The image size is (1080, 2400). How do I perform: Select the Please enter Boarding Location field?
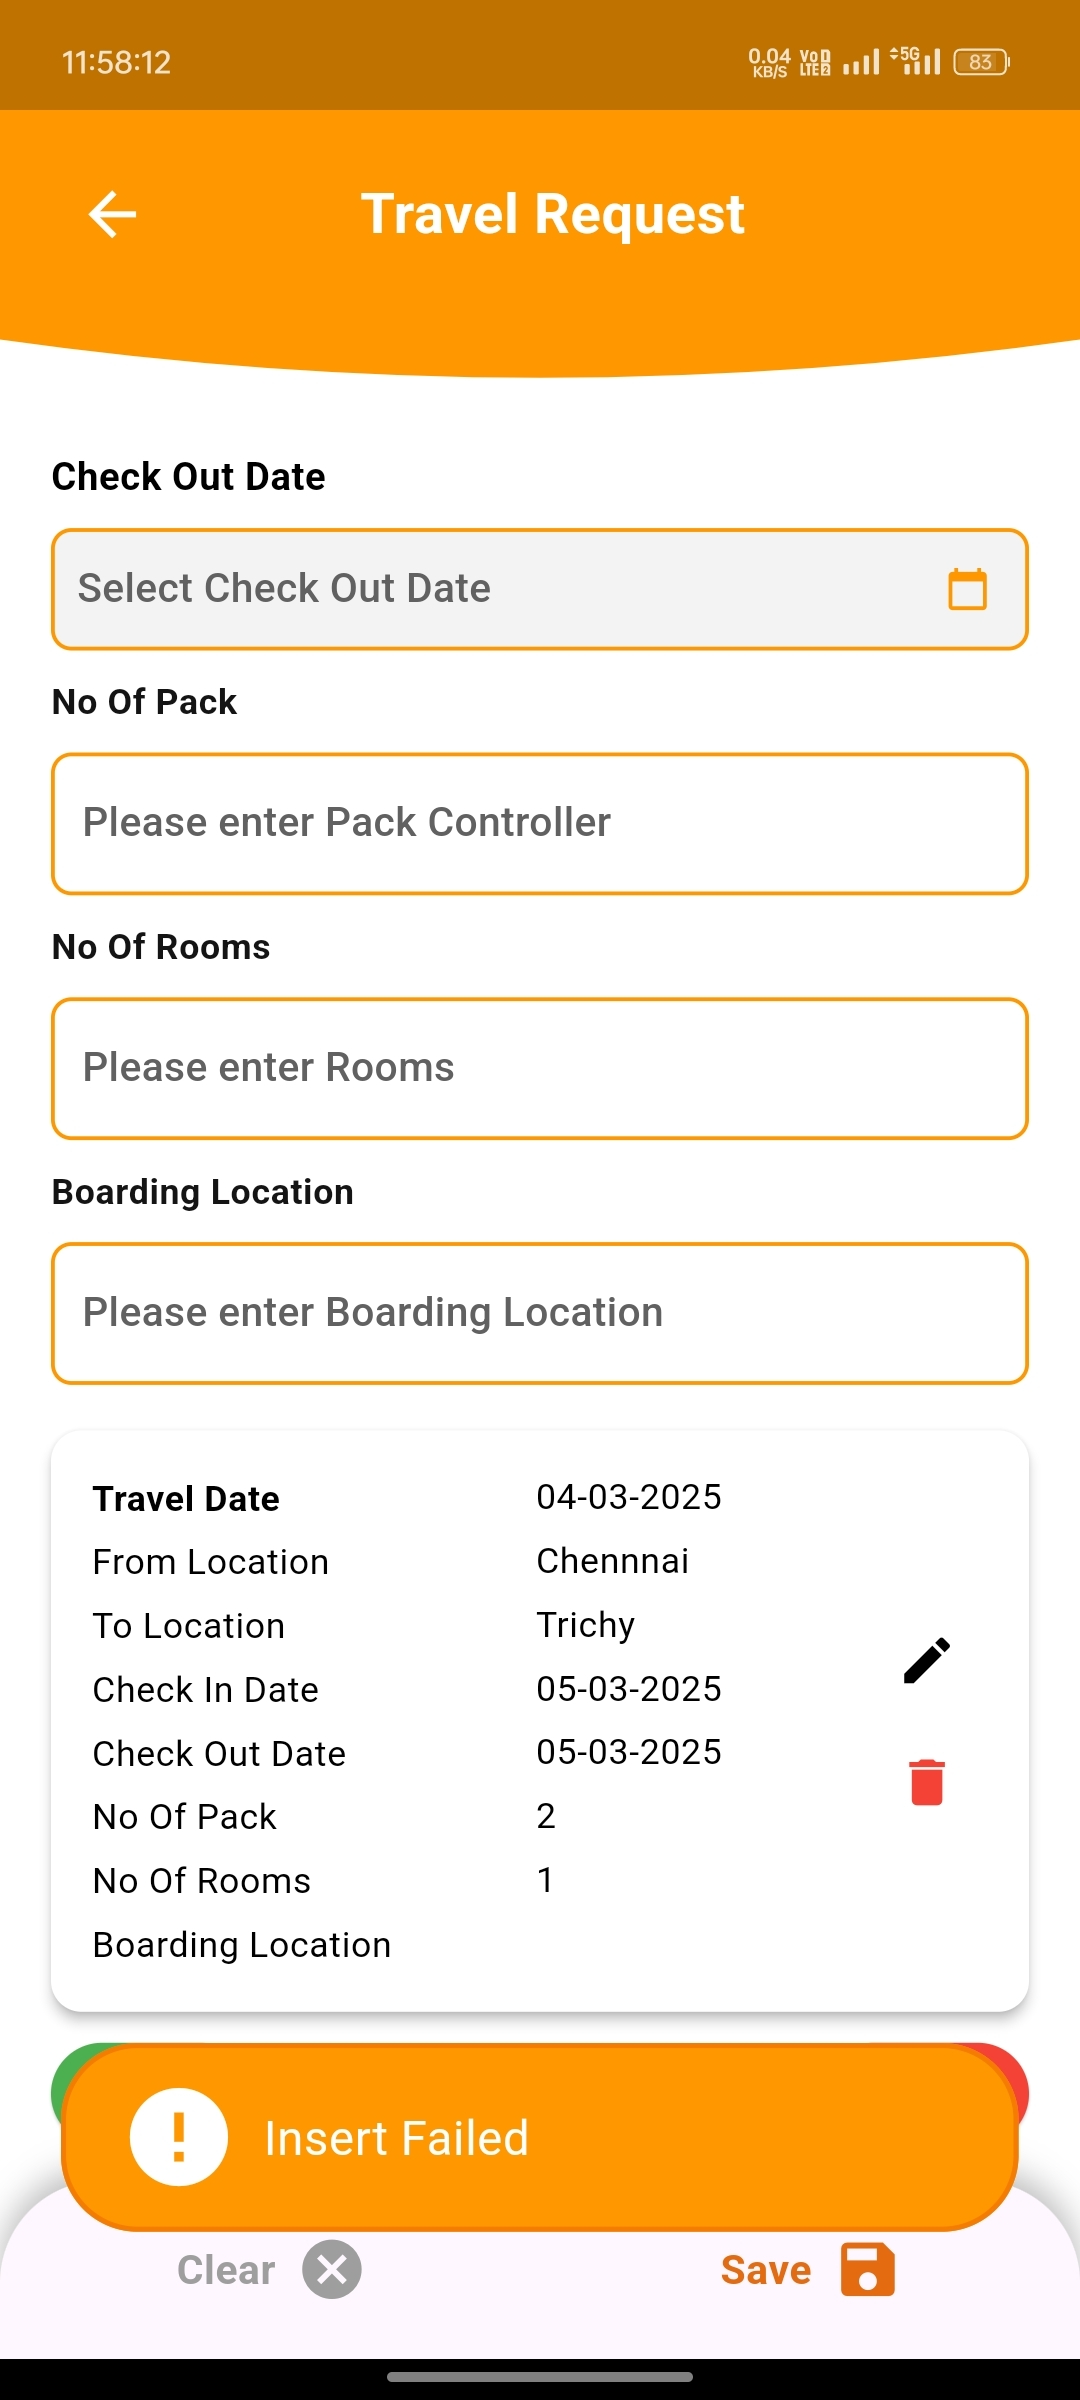(x=540, y=1313)
